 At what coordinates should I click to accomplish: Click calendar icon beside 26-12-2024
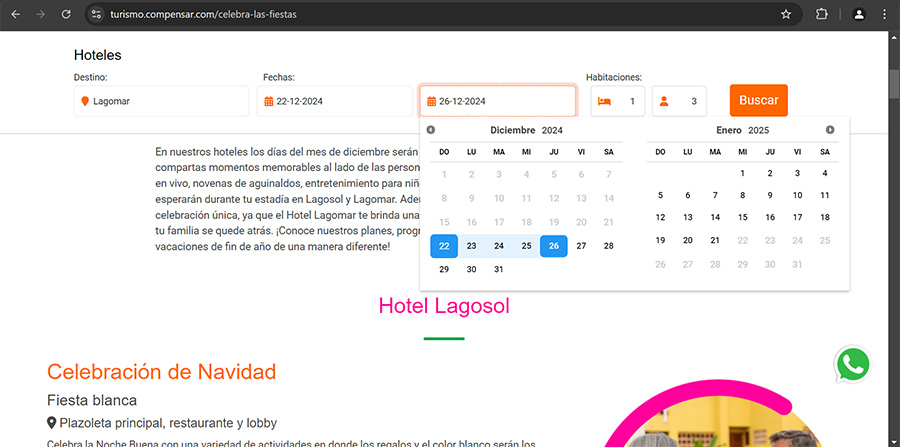[432, 102]
